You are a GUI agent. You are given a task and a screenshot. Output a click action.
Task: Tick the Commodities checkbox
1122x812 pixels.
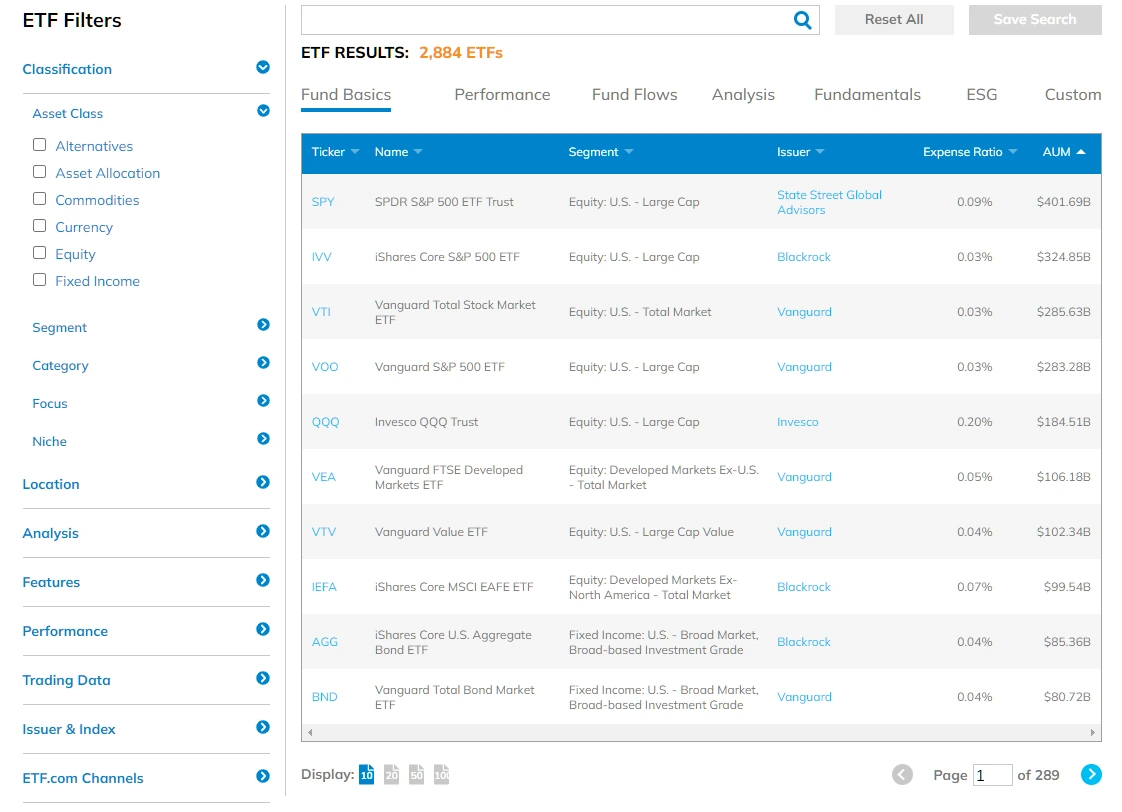(39, 199)
